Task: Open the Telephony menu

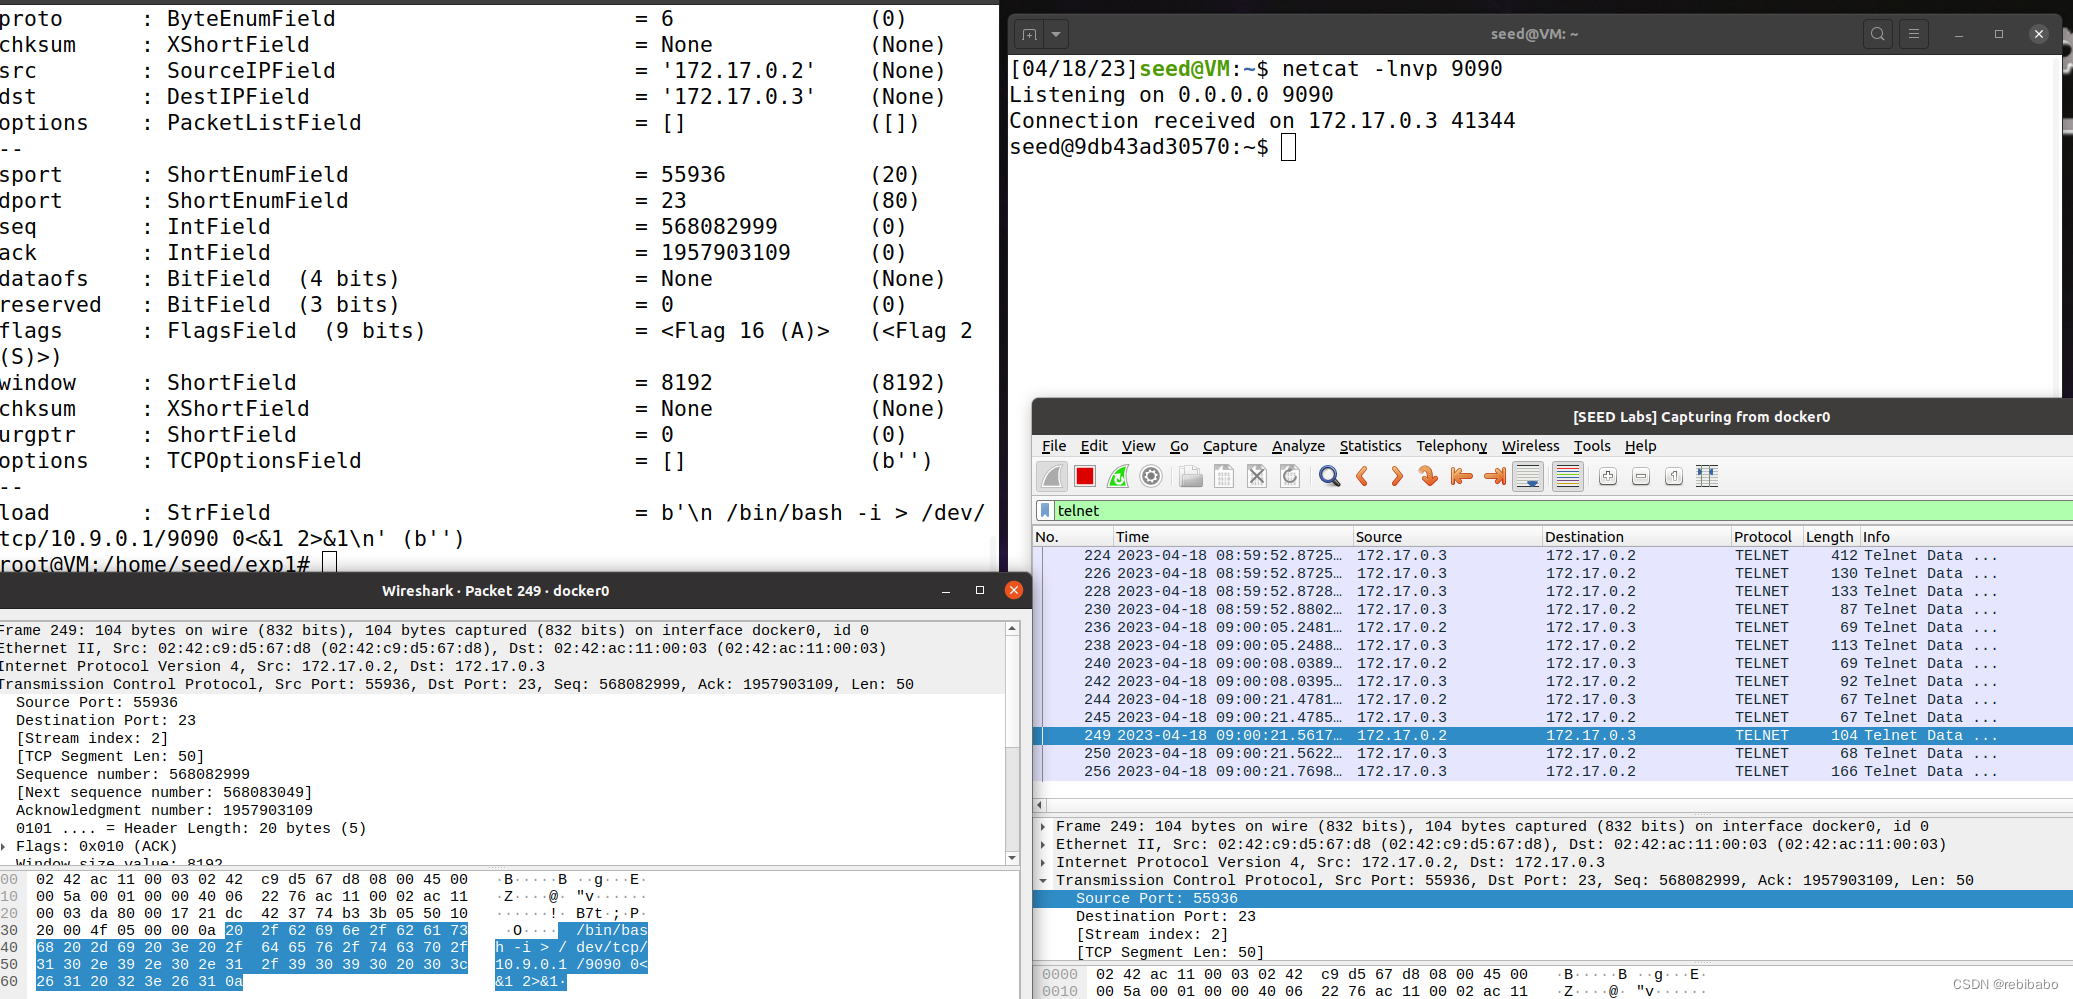Action: [1451, 446]
